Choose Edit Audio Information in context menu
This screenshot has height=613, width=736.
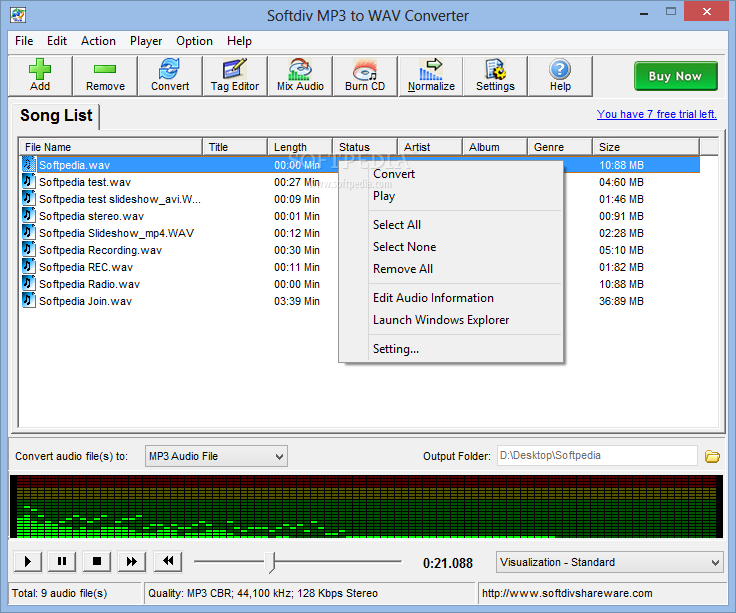[451, 298]
